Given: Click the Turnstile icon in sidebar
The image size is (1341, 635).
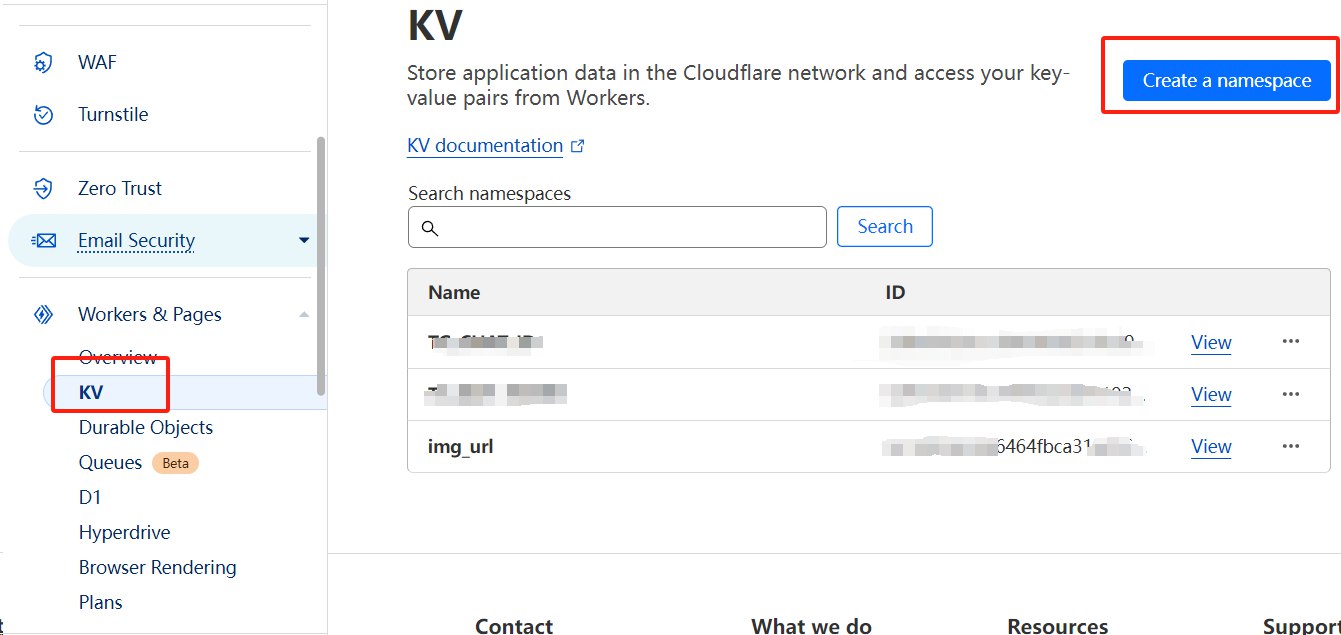Looking at the screenshot, I should coord(43,115).
